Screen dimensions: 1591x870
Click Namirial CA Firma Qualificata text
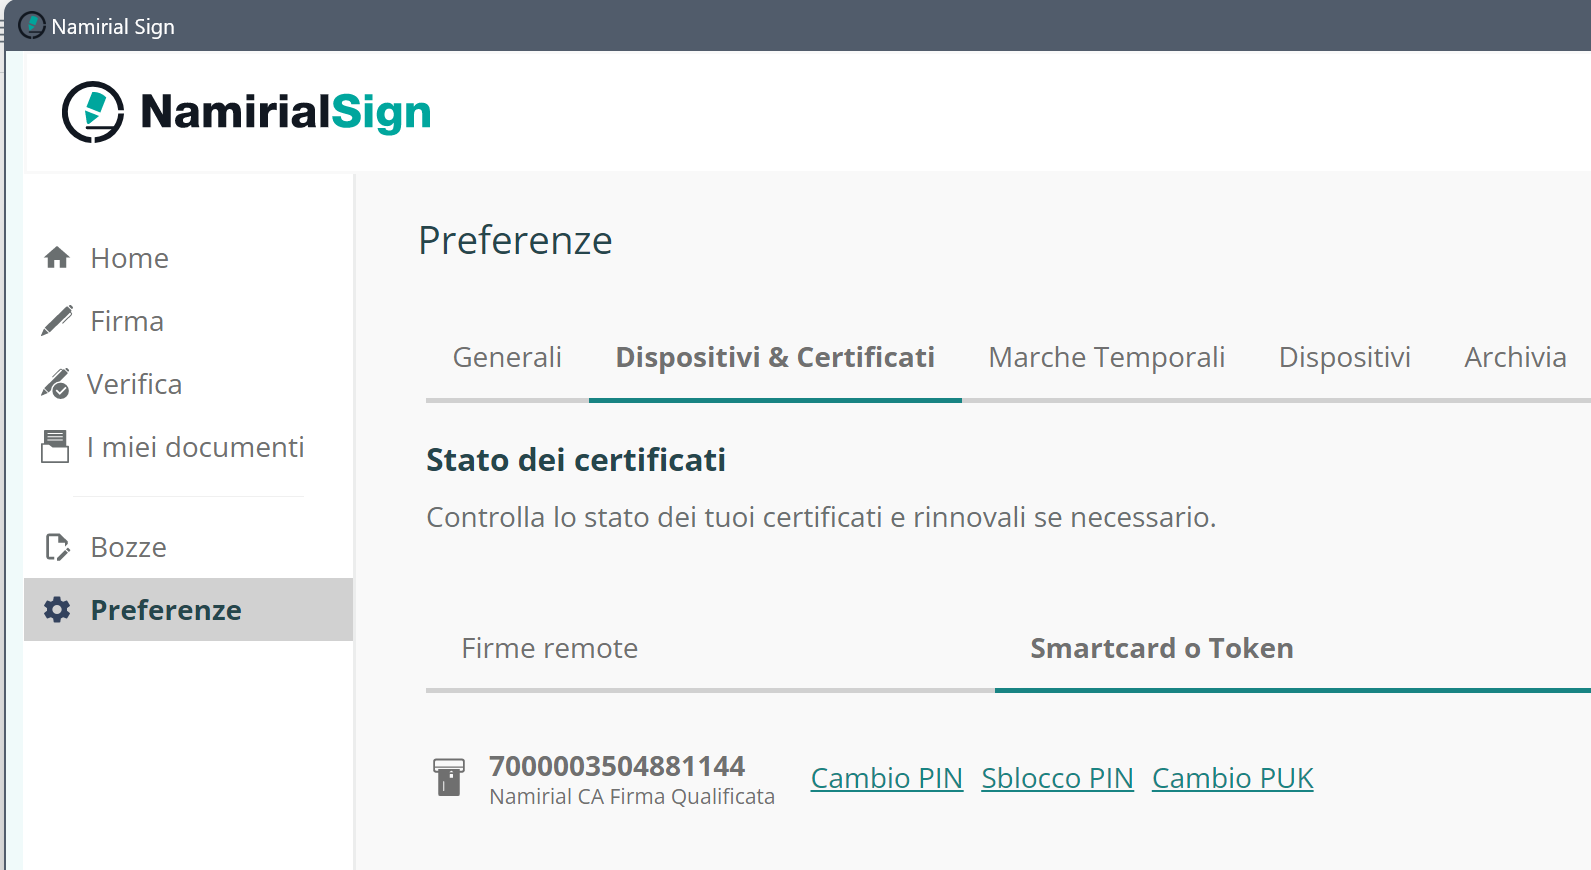pyautogui.click(x=632, y=796)
